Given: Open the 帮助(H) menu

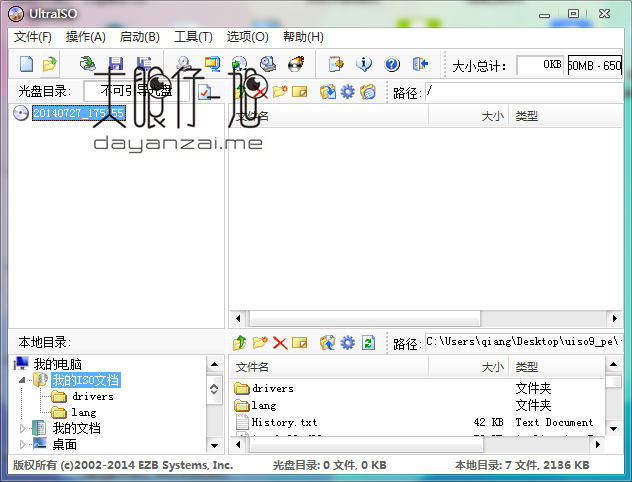Looking at the screenshot, I should pos(303,37).
